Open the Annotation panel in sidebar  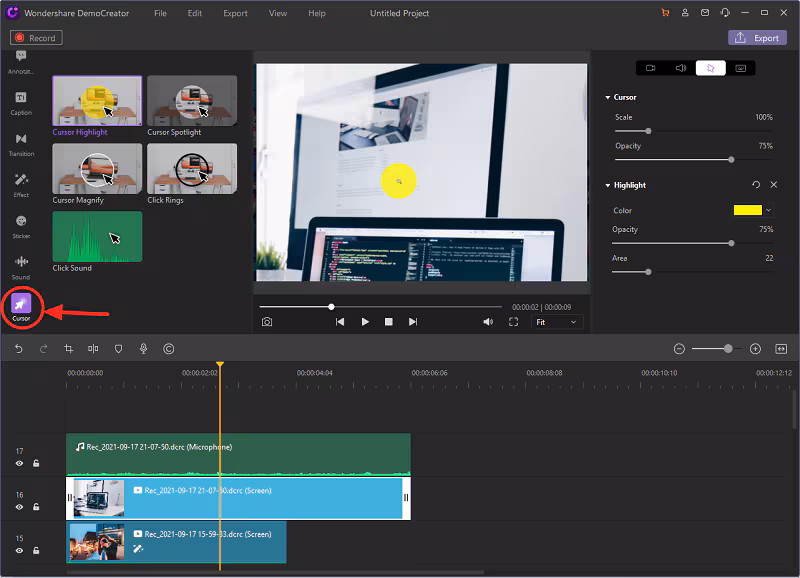point(21,62)
